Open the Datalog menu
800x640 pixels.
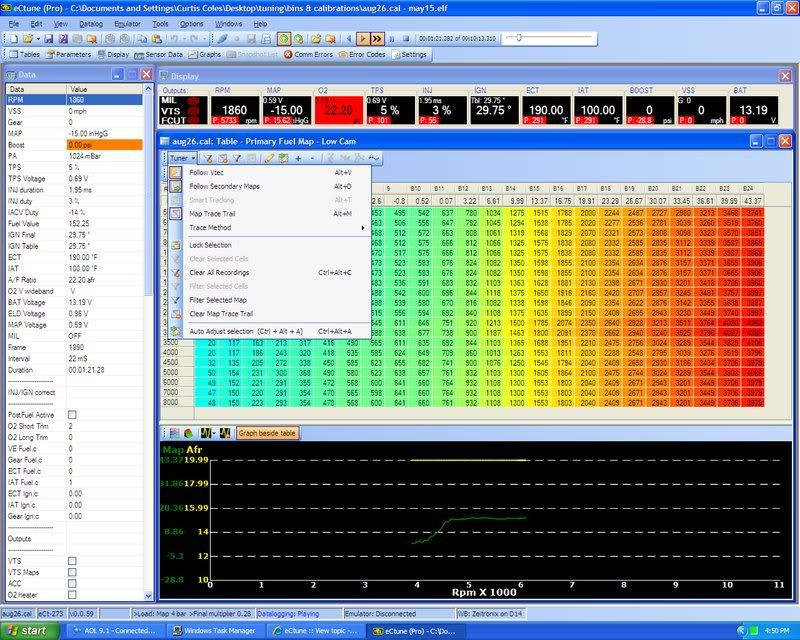[91, 24]
